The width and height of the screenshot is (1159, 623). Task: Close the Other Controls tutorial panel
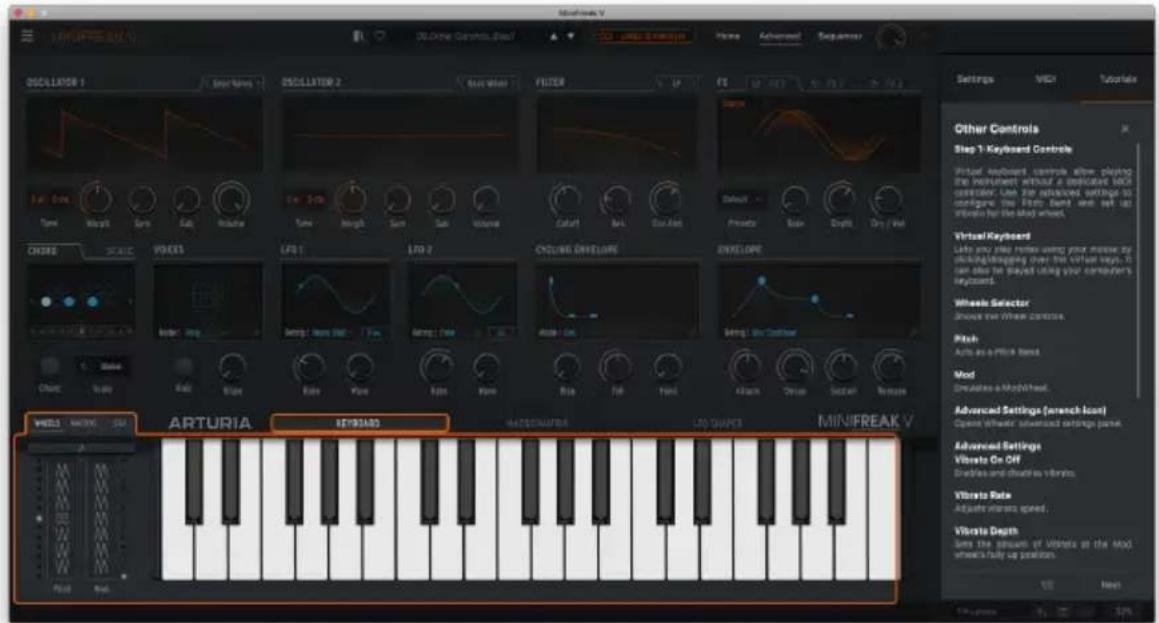tap(1125, 129)
